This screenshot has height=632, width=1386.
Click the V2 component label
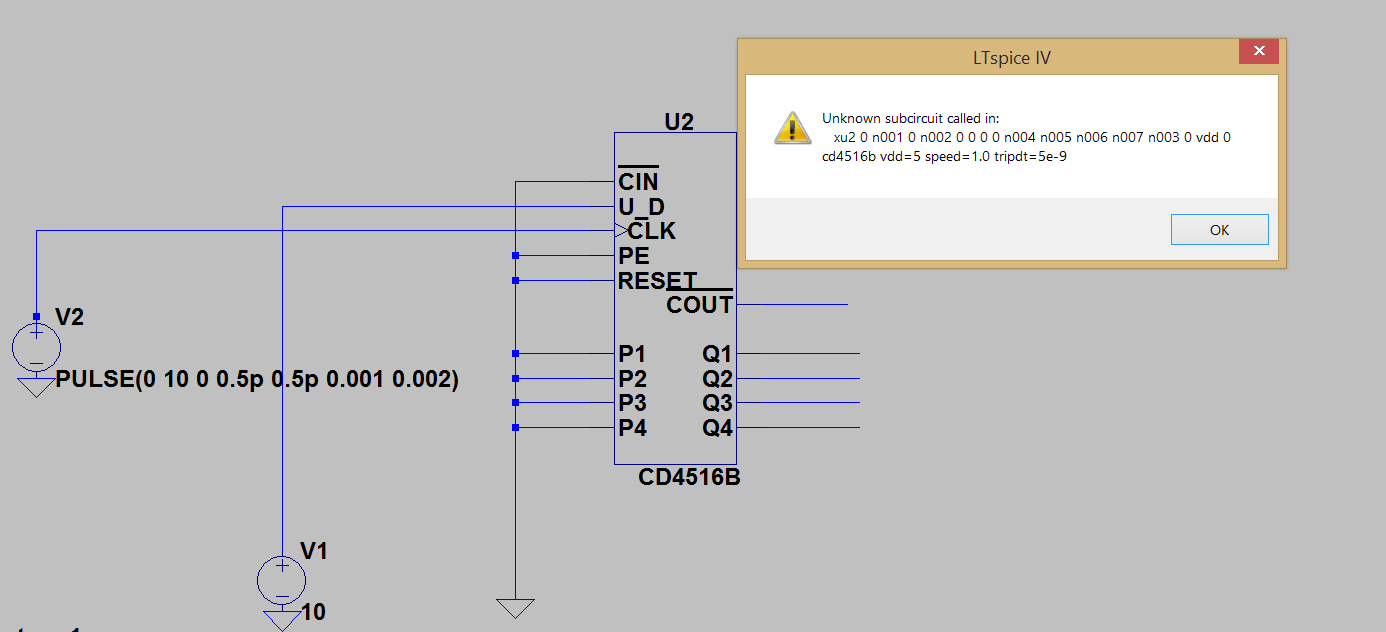pyautogui.click(x=70, y=317)
